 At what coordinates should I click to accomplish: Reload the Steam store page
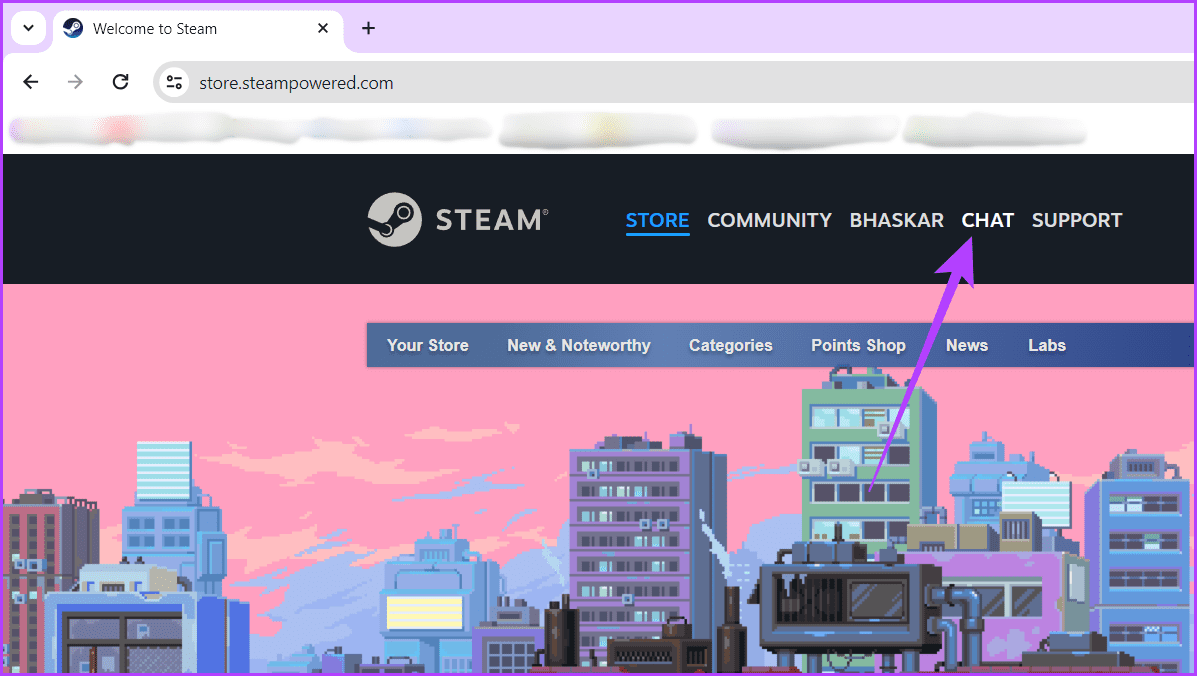(x=120, y=82)
